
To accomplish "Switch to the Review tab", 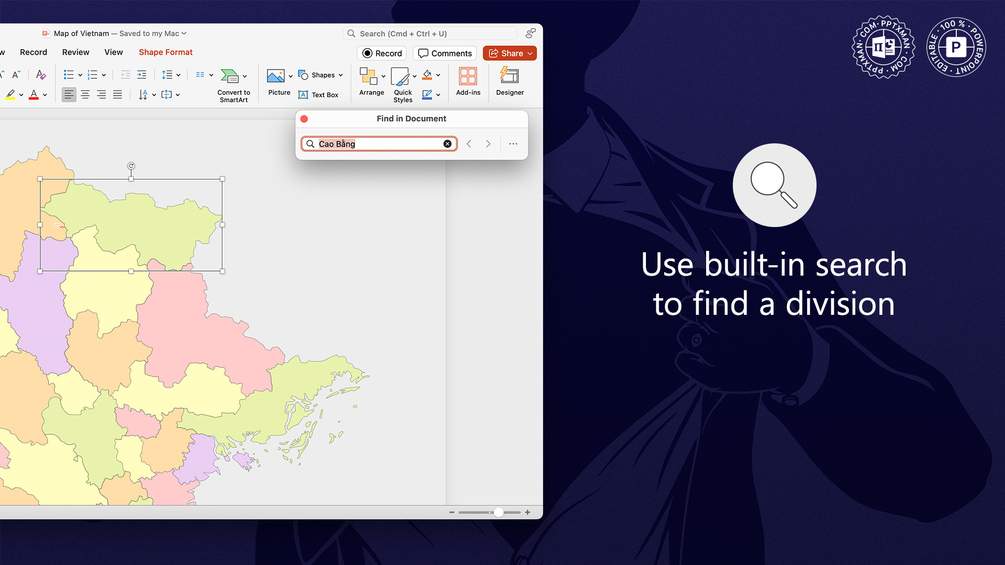I will click(x=76, y=53).
